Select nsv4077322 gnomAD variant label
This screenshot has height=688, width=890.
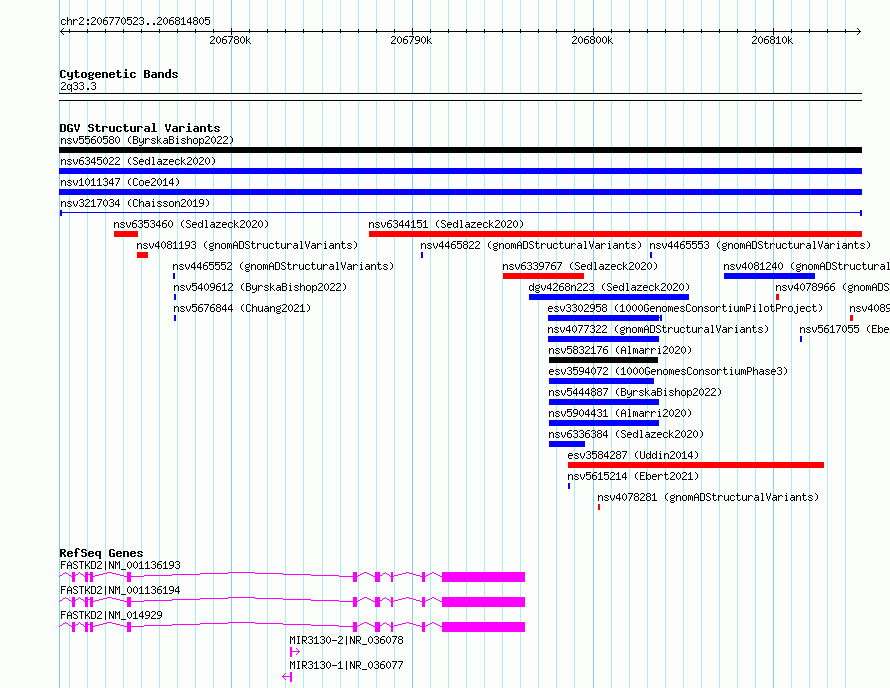tap(658, 329)
